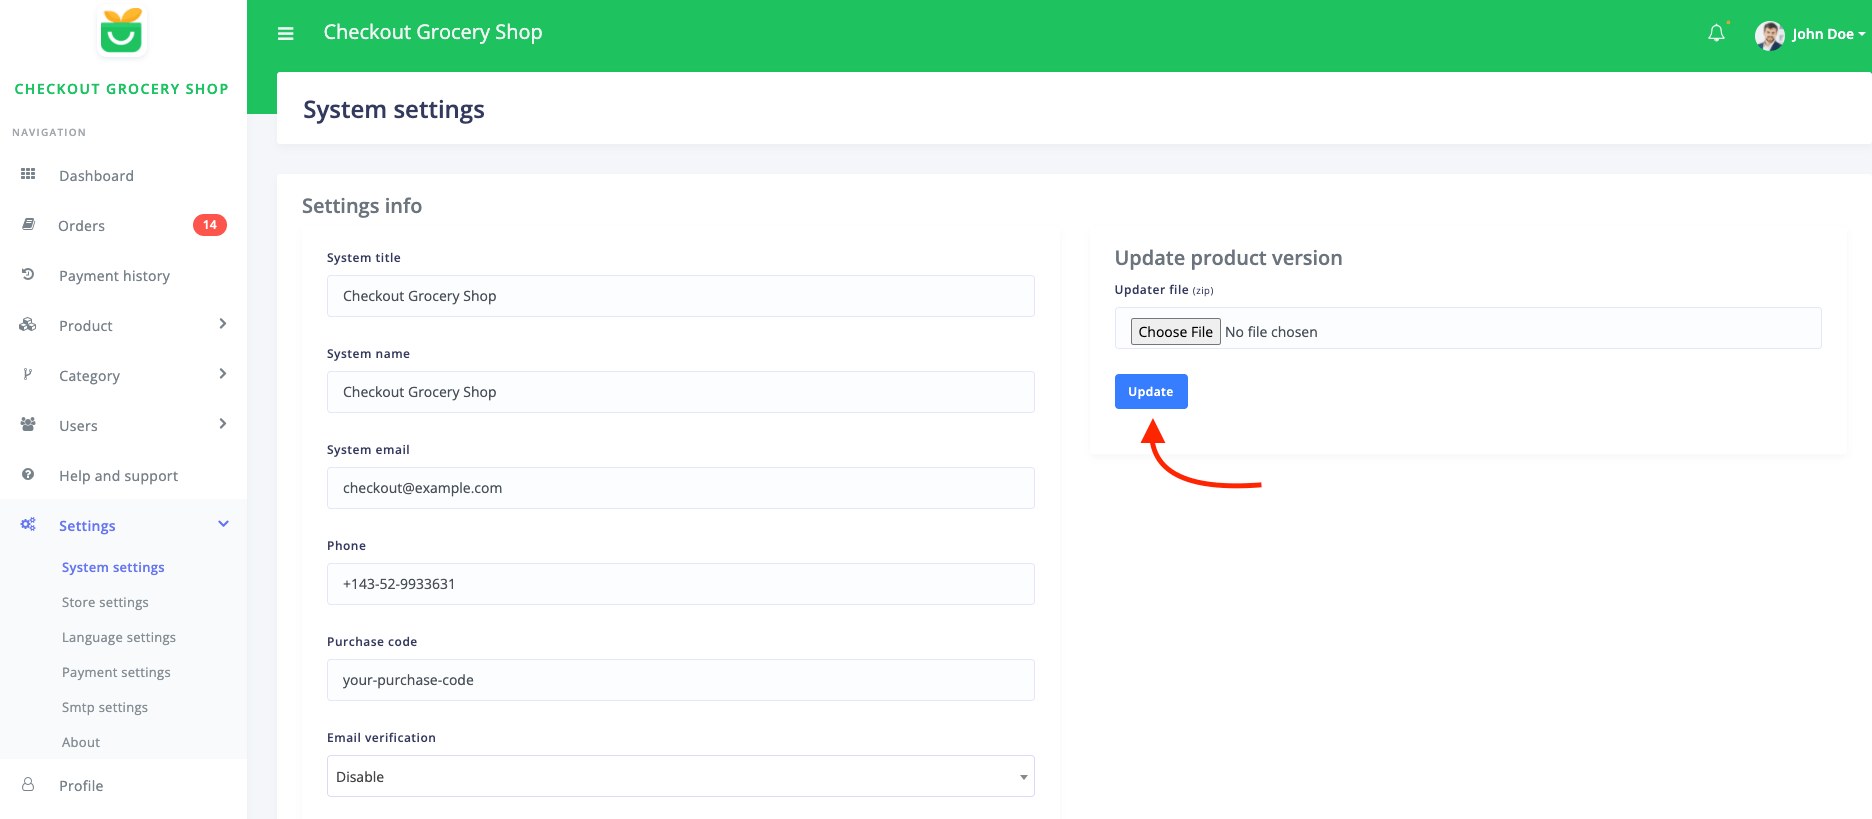Click John Doe's profile avatar
This screenshot has height=819, width=1872.
[1769, 35]
